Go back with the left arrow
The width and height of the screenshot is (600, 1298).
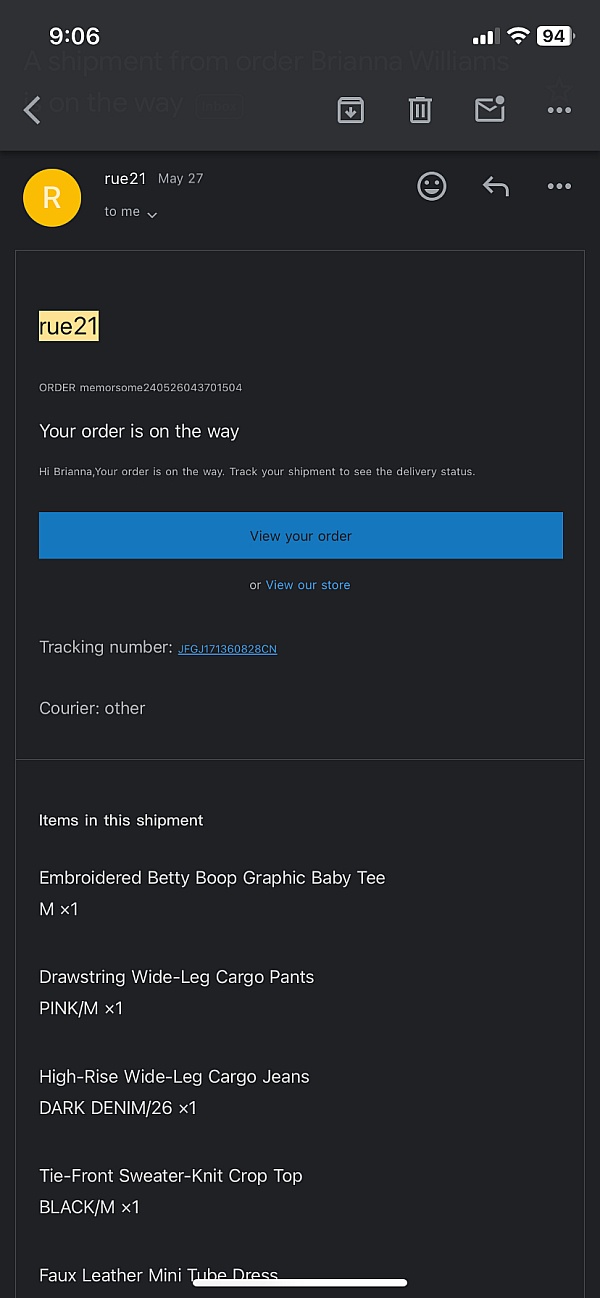tap(32, 110)
